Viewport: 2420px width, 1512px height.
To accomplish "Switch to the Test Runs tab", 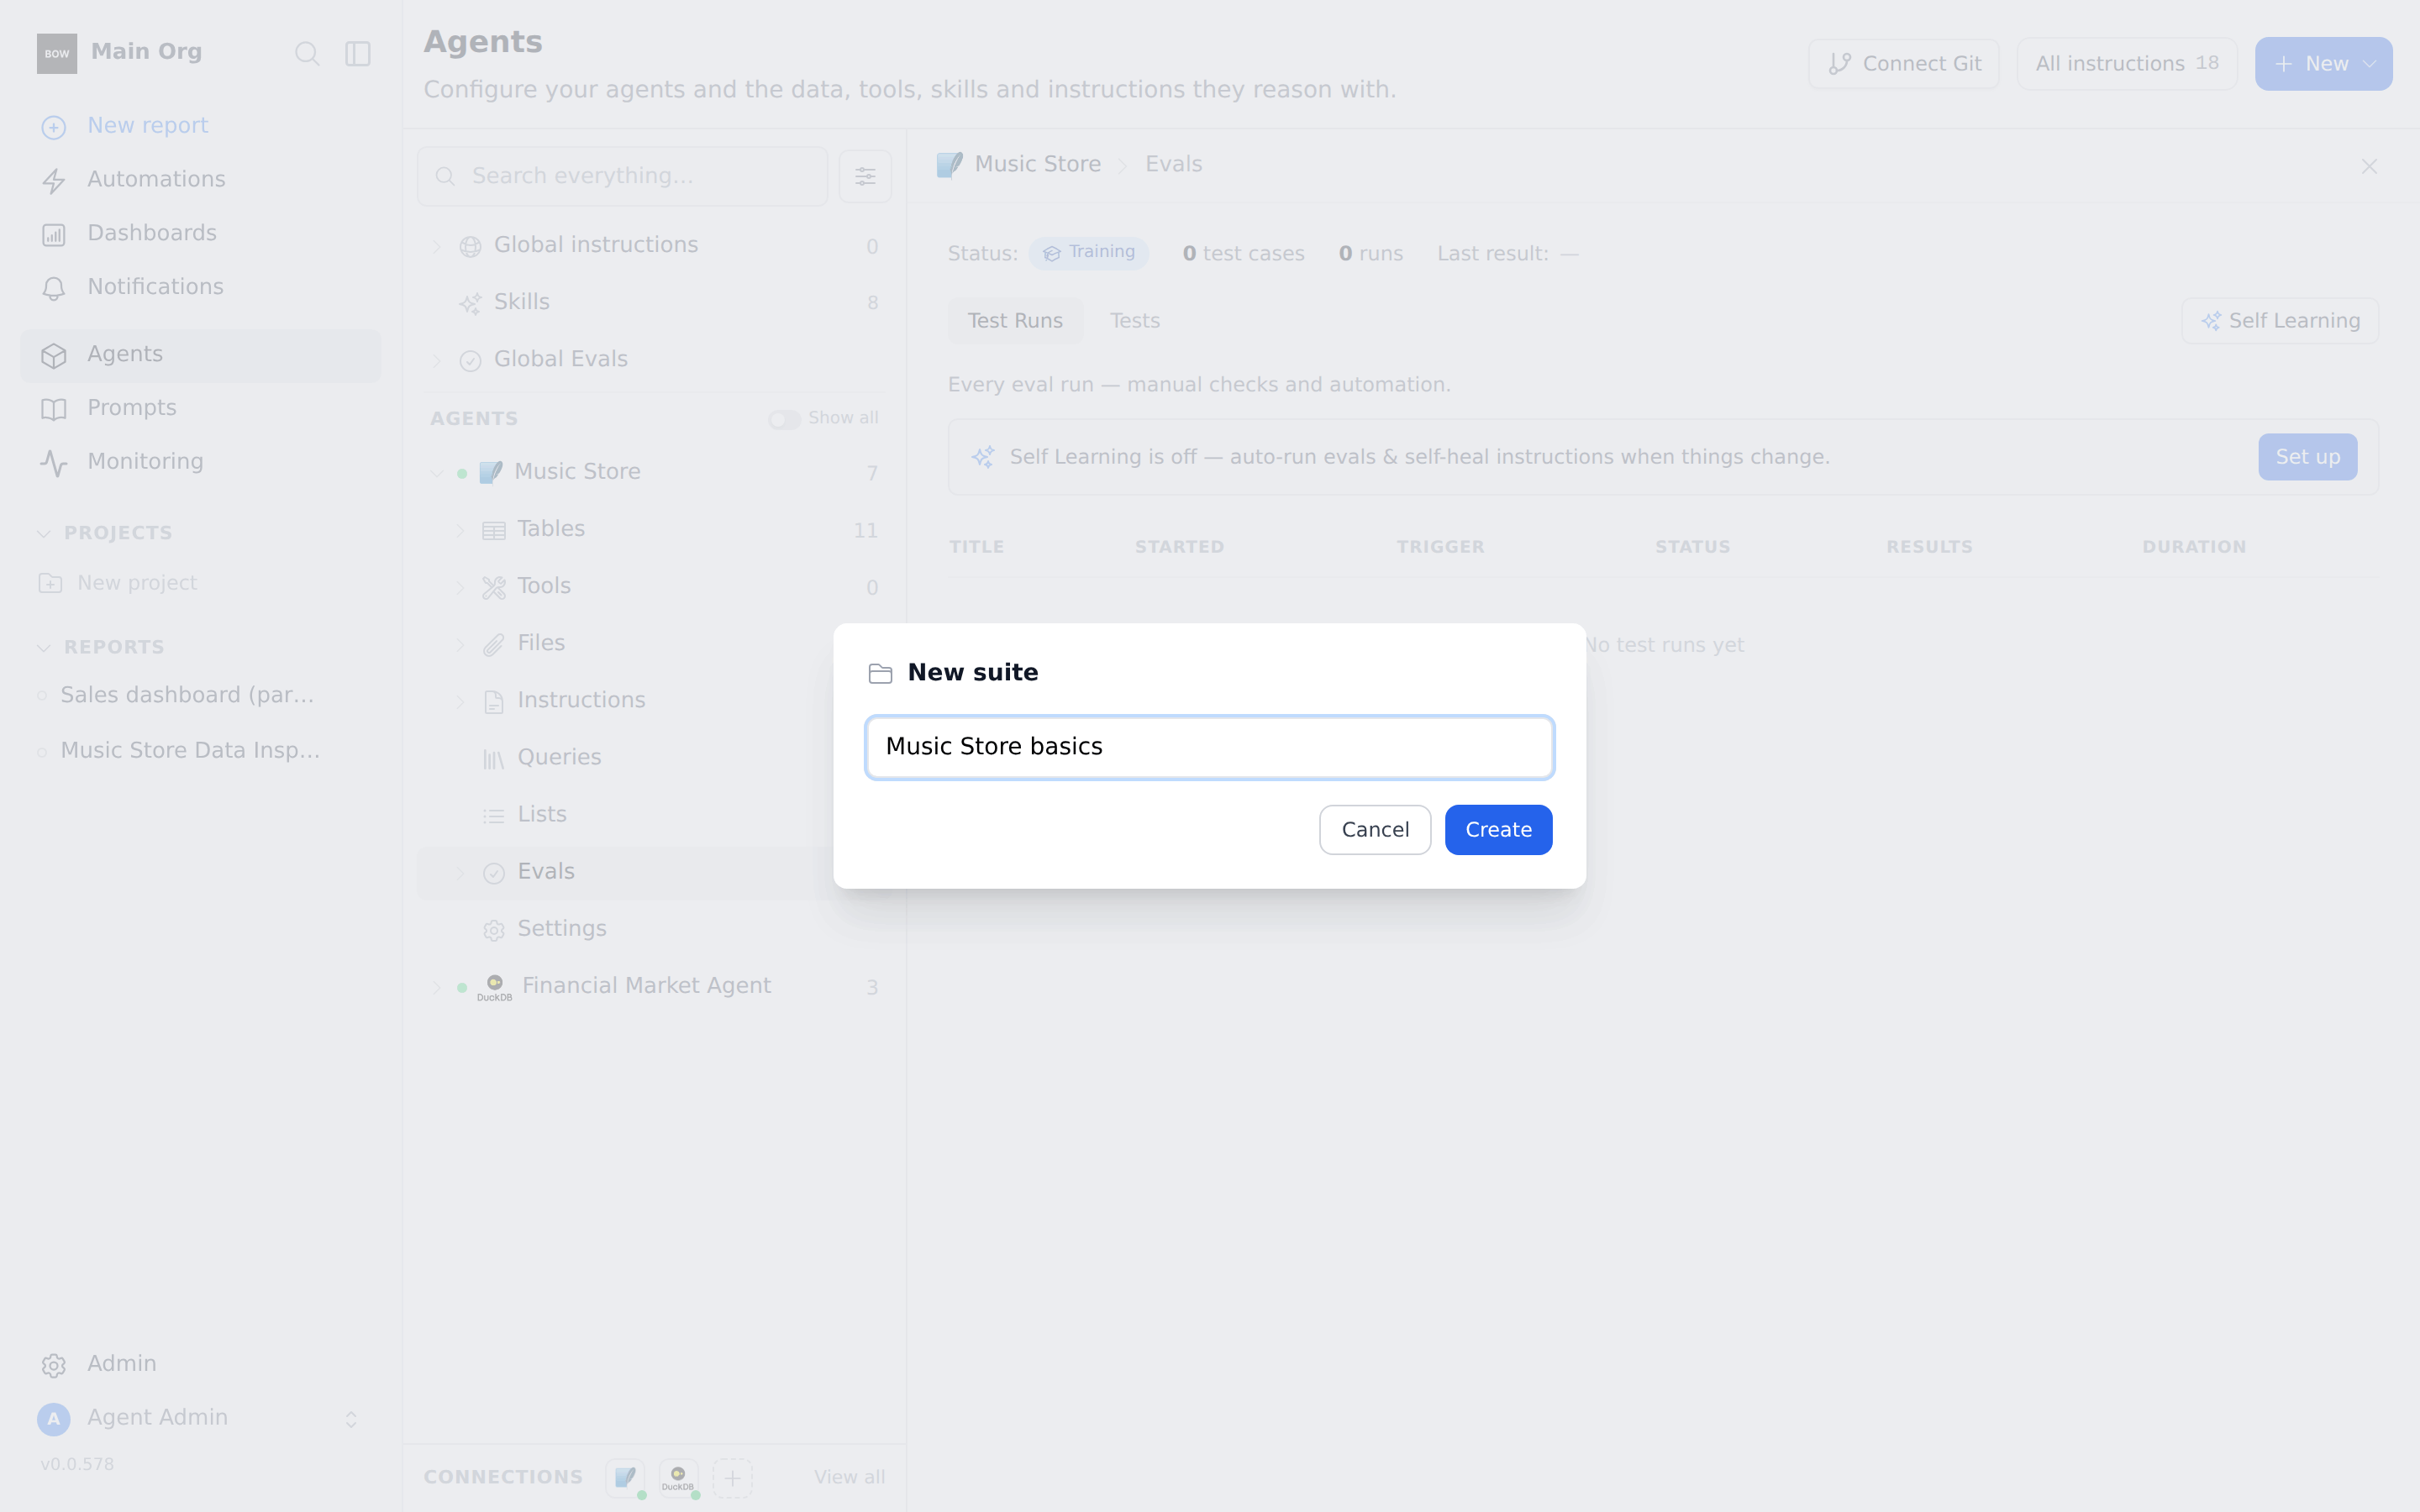I will [1014, 321].
